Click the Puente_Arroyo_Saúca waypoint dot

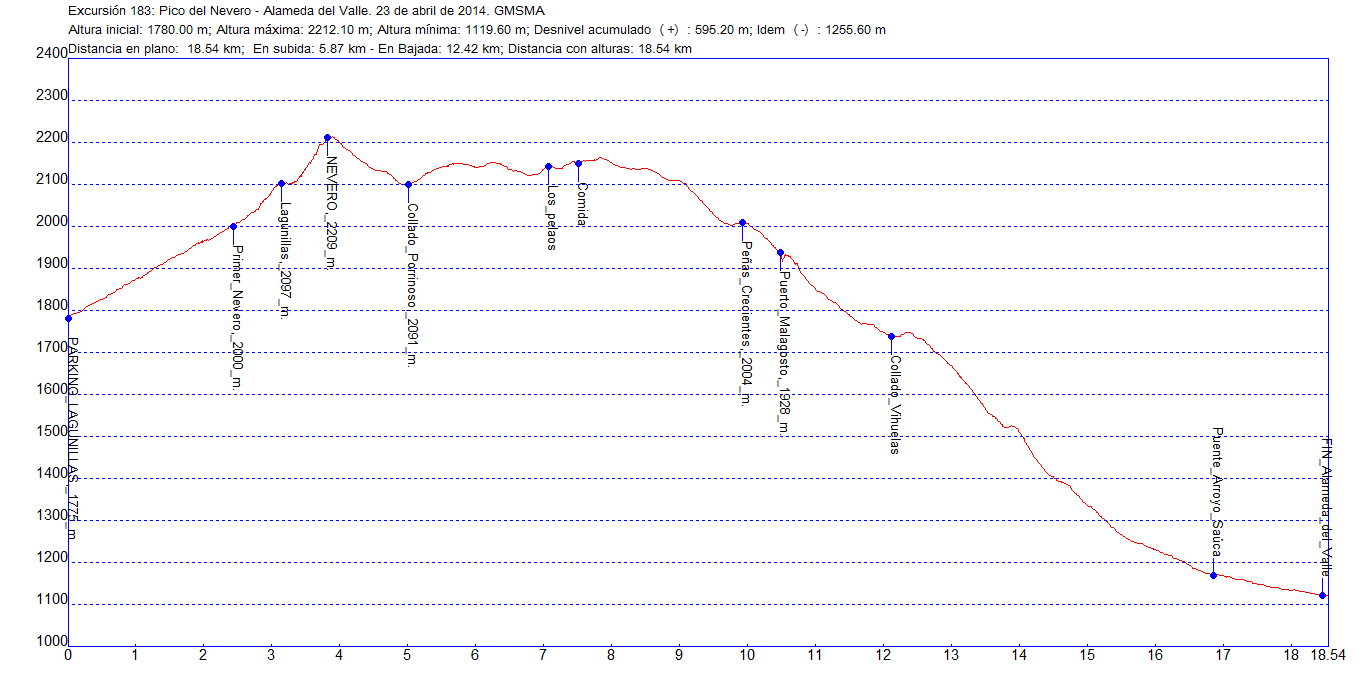(1213, 575)
